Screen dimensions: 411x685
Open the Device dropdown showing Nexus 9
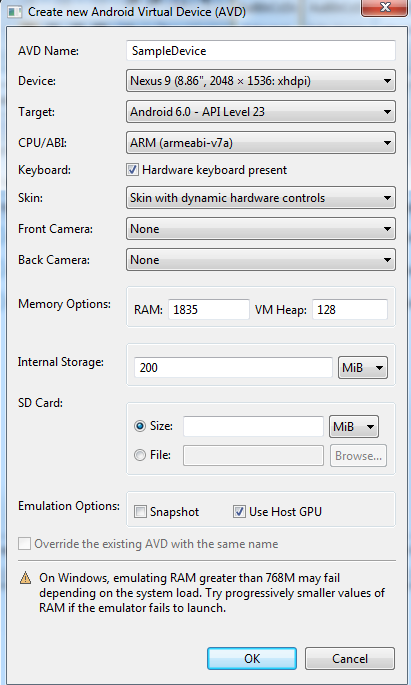(261, 81)
